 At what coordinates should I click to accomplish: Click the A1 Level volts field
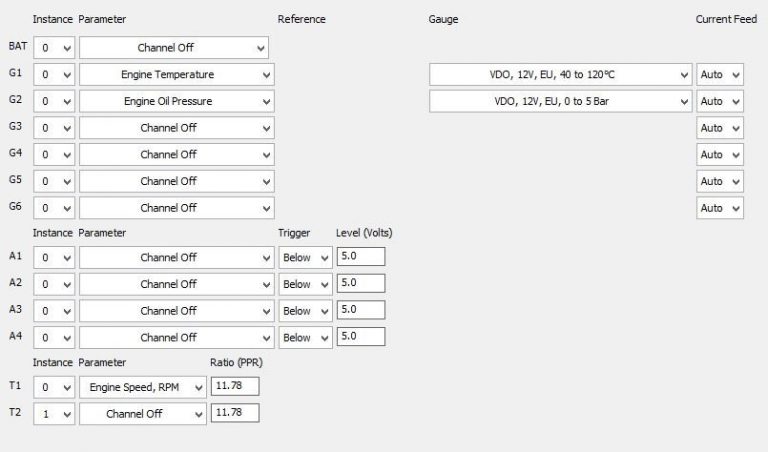click(361, 257)
